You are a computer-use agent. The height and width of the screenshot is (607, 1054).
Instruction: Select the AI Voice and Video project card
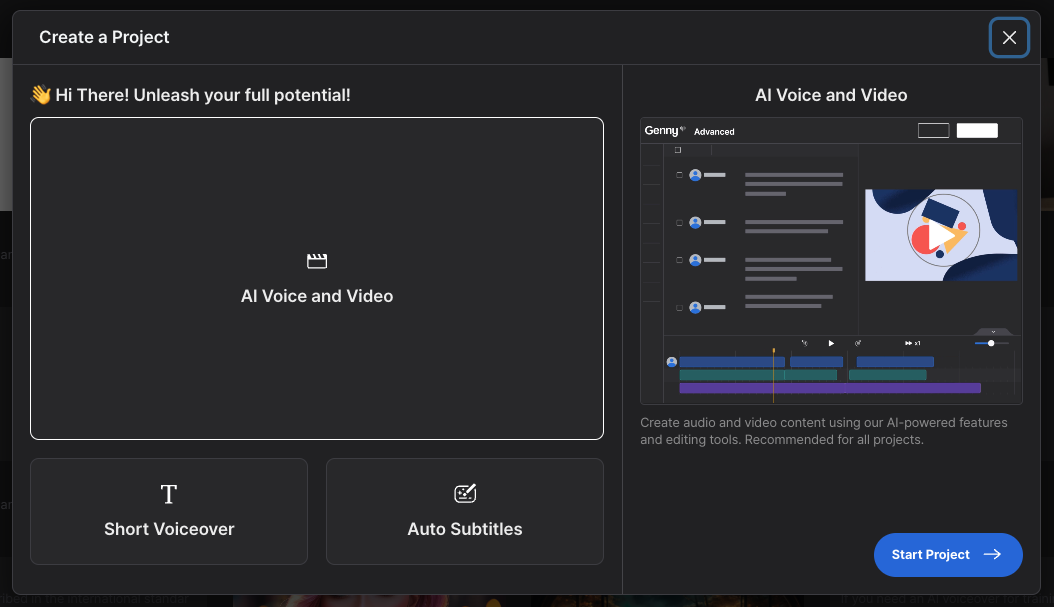317,278
